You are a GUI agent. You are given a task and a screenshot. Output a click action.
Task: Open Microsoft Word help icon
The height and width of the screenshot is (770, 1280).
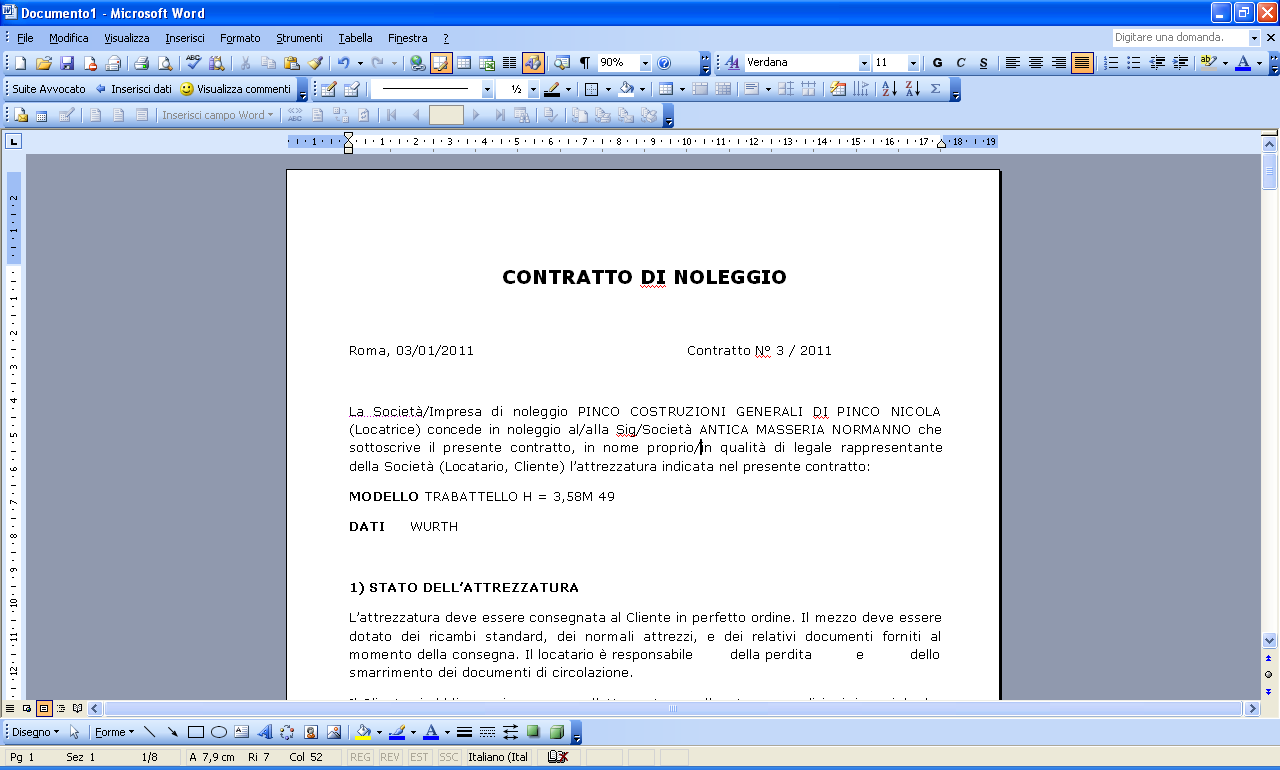664,63
